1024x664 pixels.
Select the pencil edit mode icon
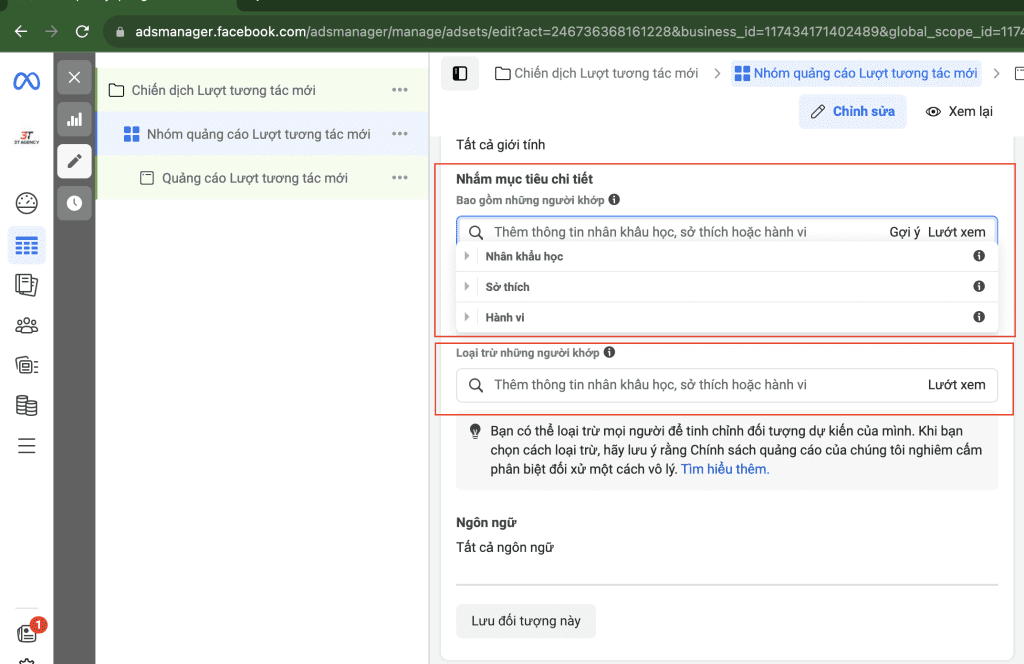tap(74, 161)
